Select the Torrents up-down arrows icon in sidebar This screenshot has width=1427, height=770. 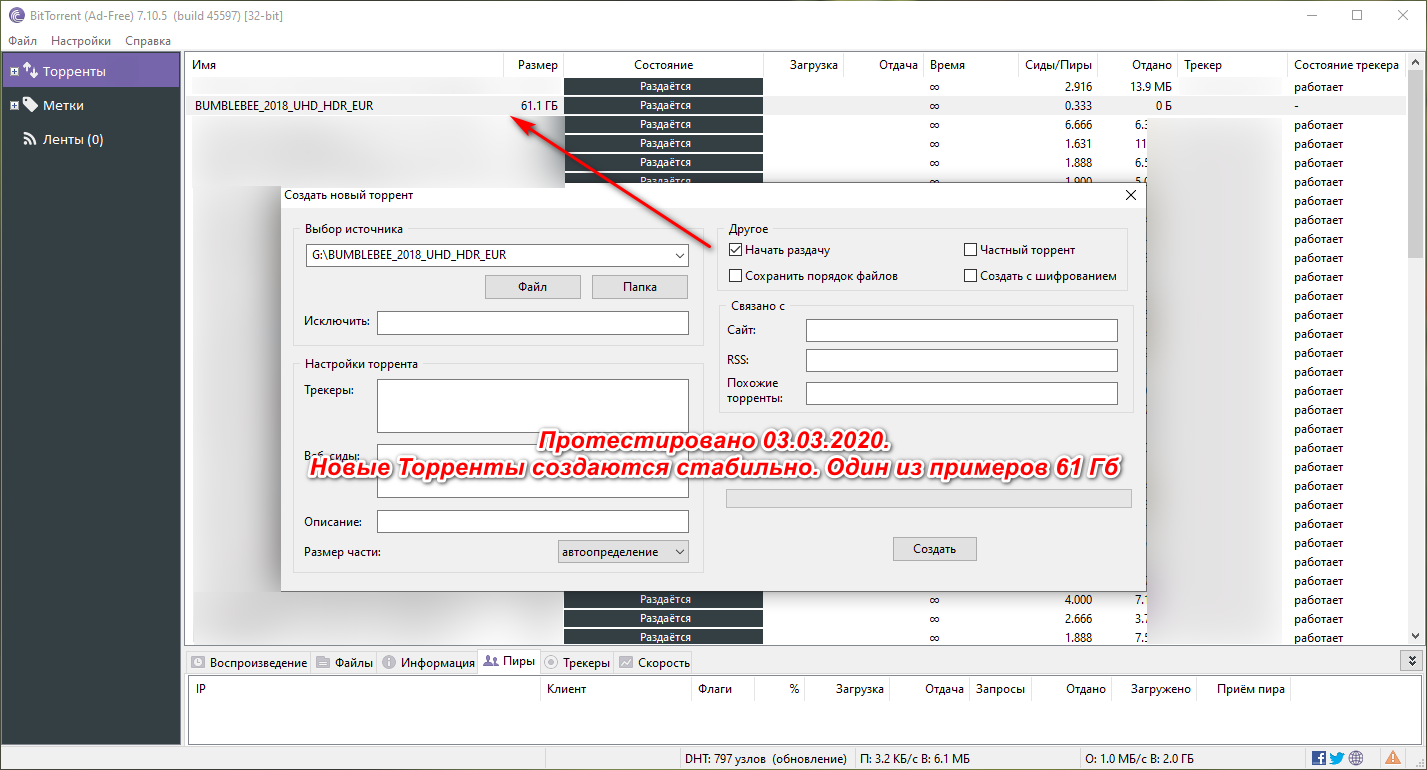click(x=30, y=71)
